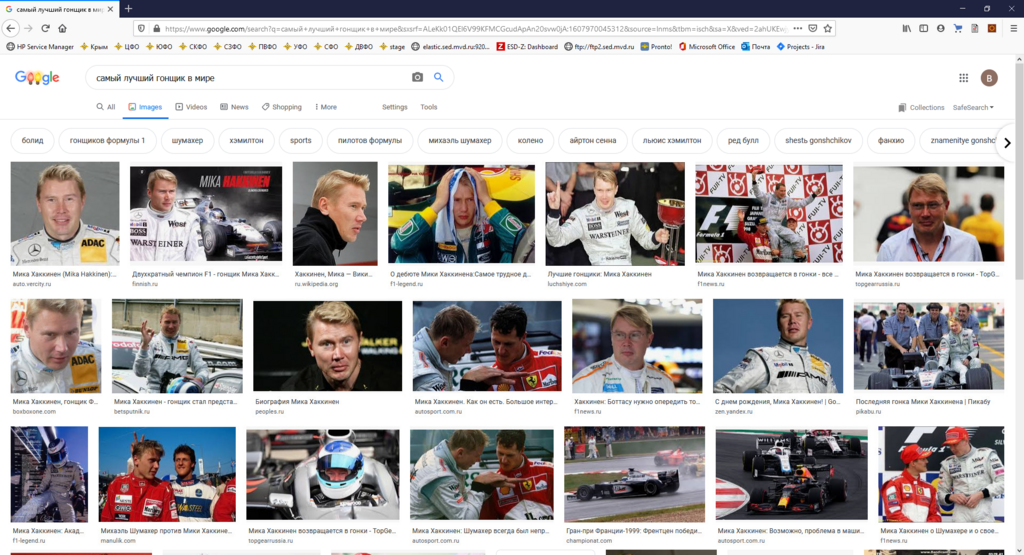Open HP Service Manager bookmark

click(40, 47)
